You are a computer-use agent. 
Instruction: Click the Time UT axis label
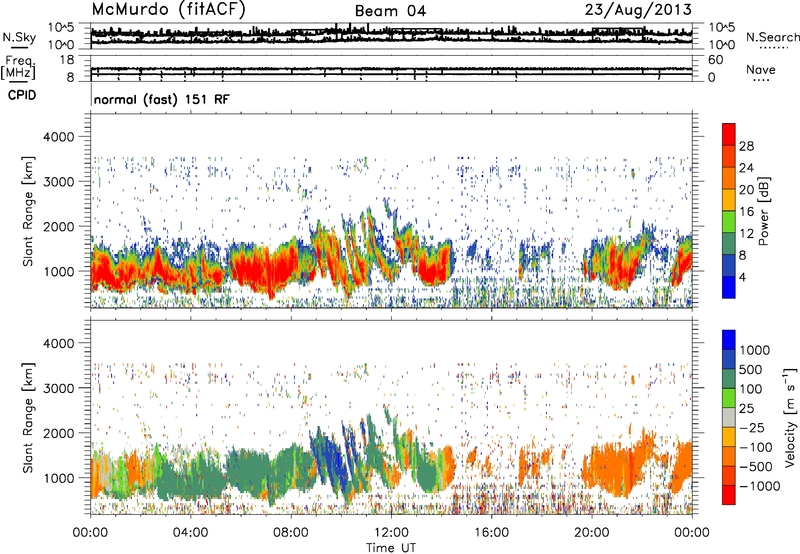click(391, 548)
